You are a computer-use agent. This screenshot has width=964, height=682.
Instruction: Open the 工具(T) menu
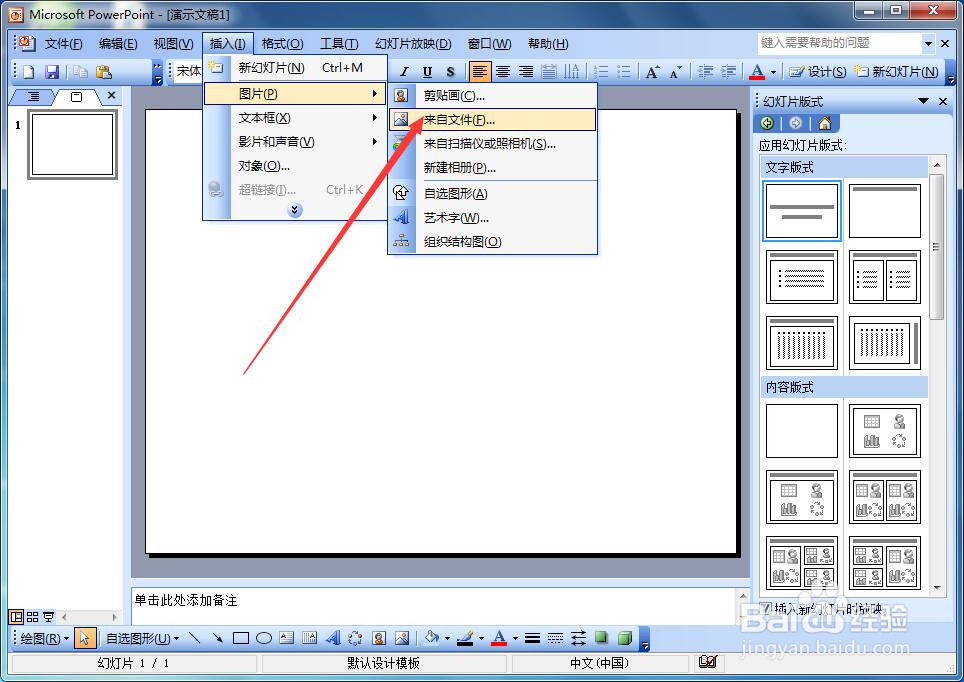[339, 44]
